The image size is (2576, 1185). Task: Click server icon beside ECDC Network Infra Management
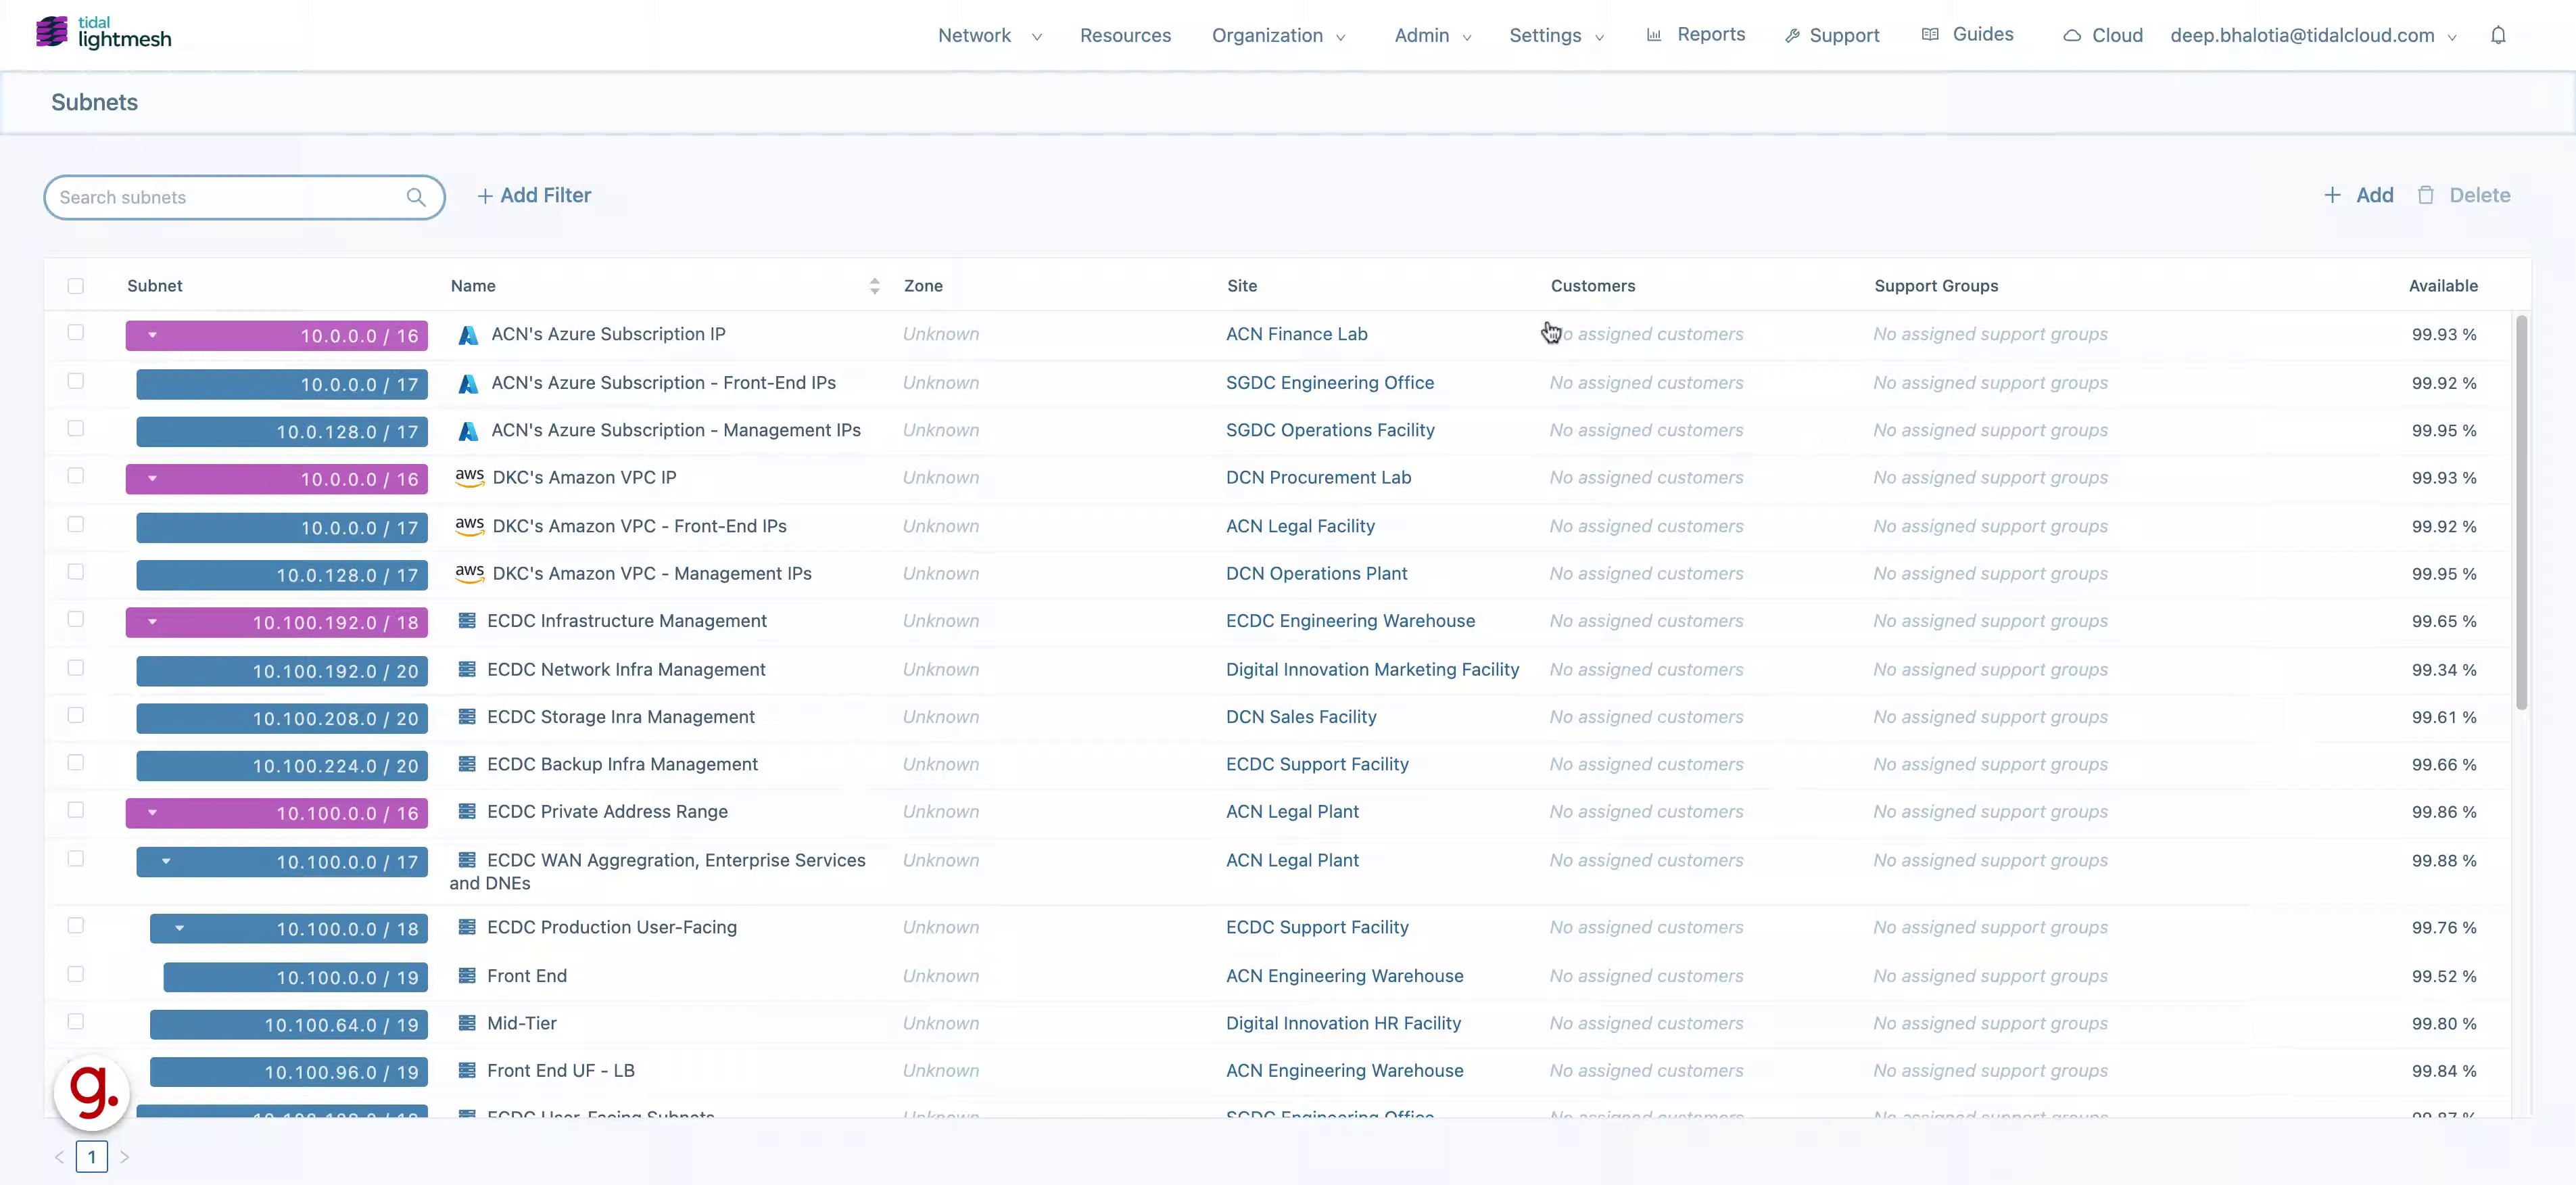pyautogui.click(x=467, y=669)
